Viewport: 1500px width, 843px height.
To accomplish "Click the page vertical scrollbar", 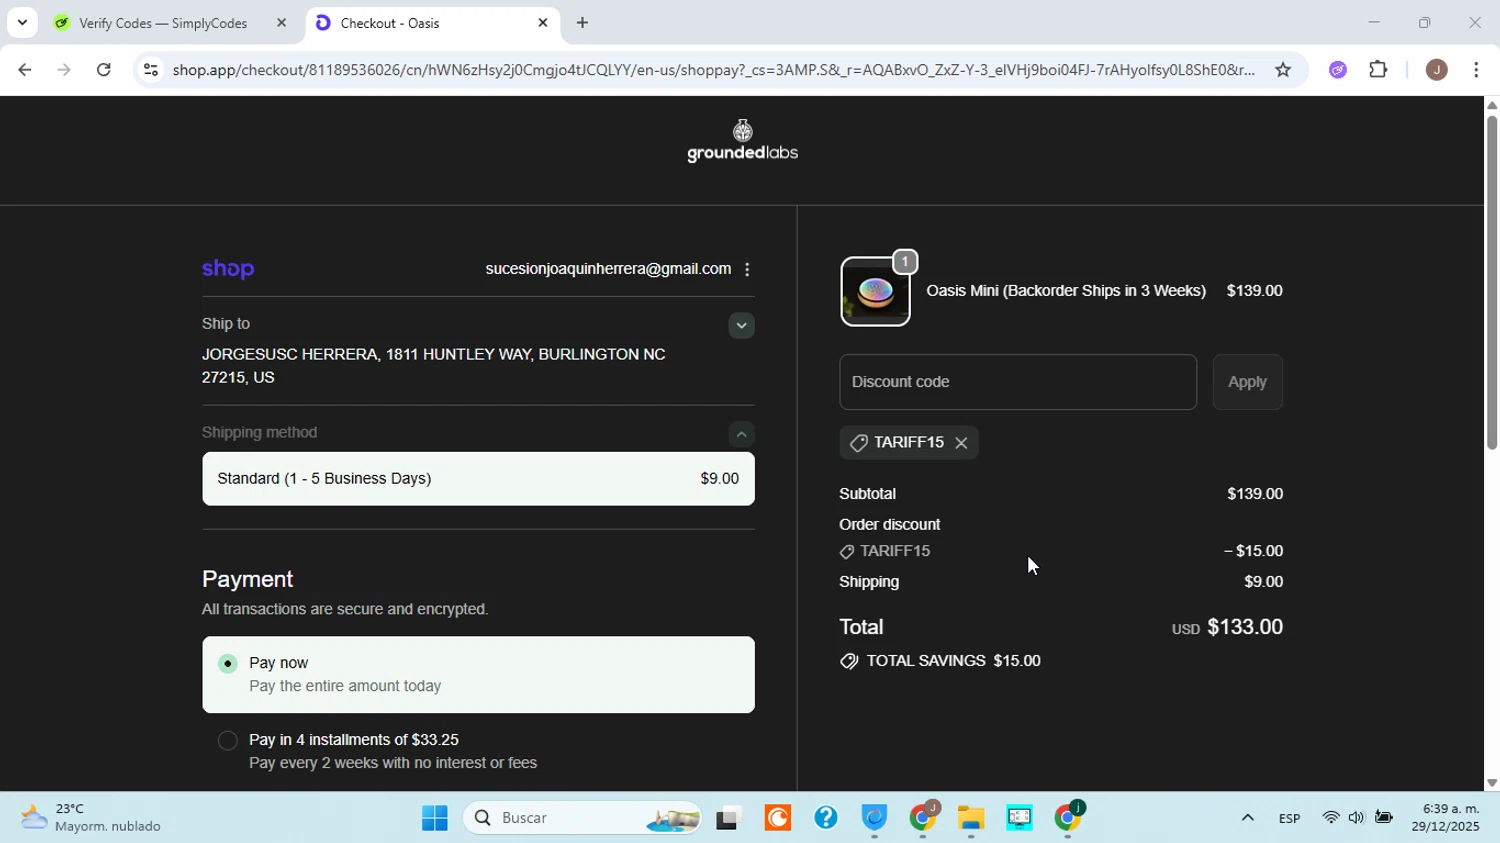I will [1492, 283].
